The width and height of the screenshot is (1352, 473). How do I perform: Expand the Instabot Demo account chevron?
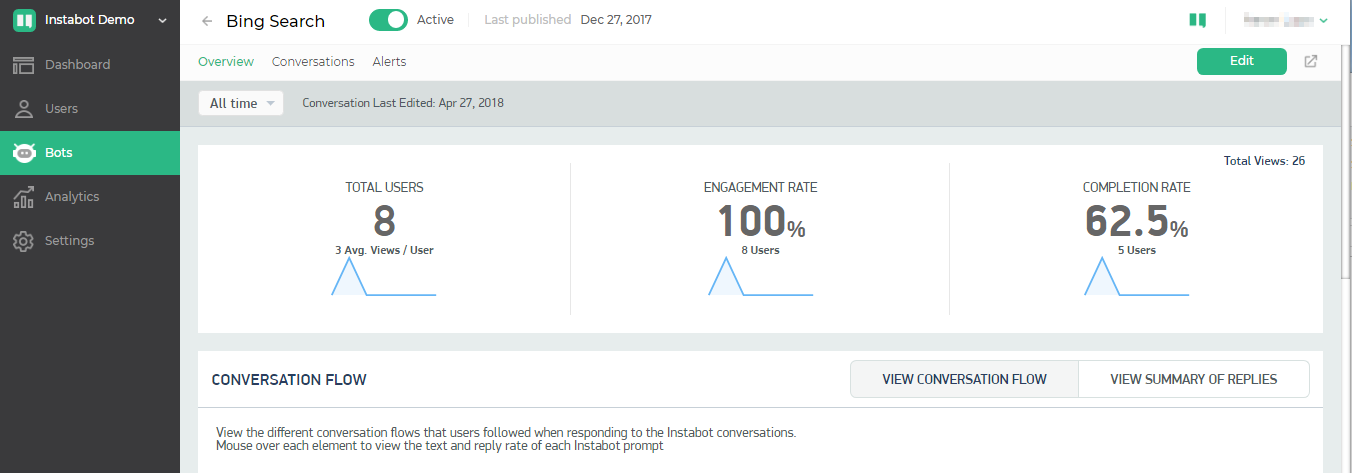tap(163, 20)
